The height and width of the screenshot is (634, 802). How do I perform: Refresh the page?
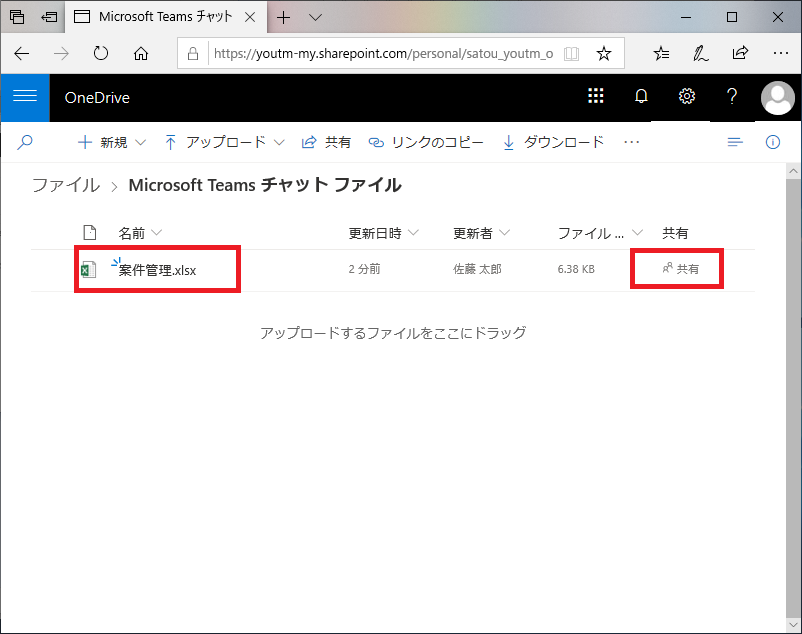point(101,53)
